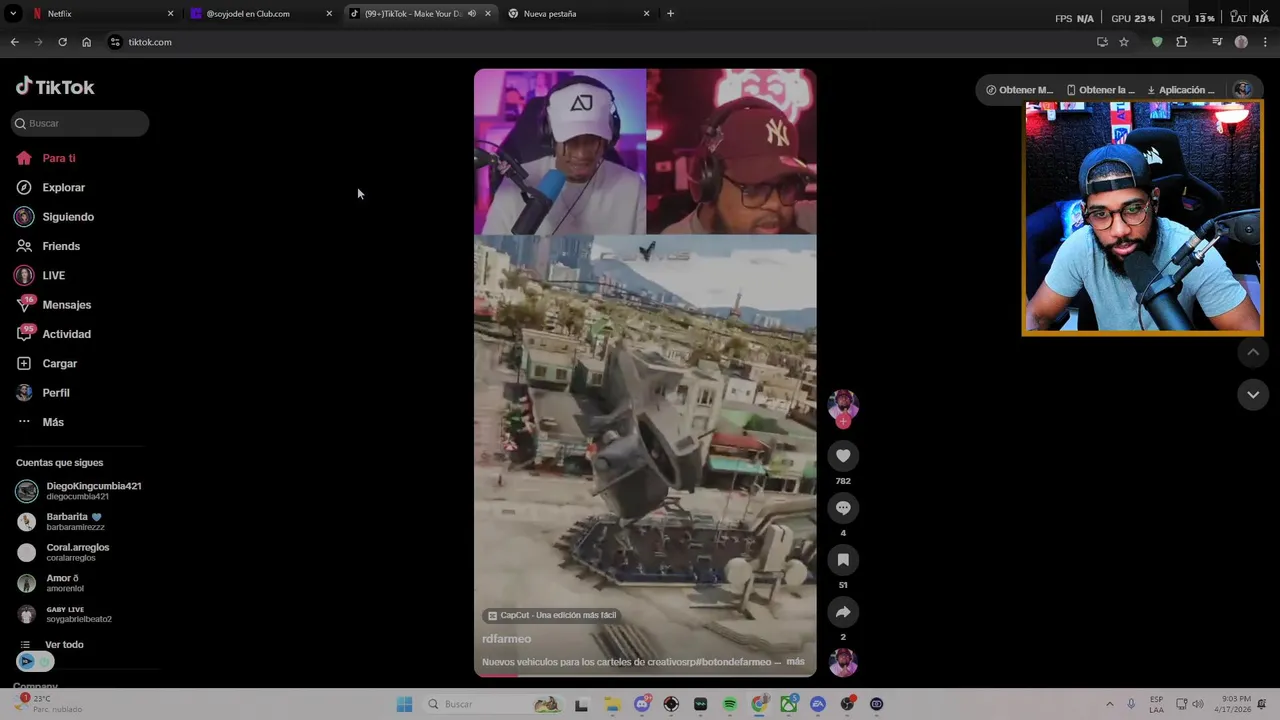Image resolution: width=1280 pixels, height=720 pixels.
Task: Click 'Aplicación ...' download button
Action: coord(1181,90)
